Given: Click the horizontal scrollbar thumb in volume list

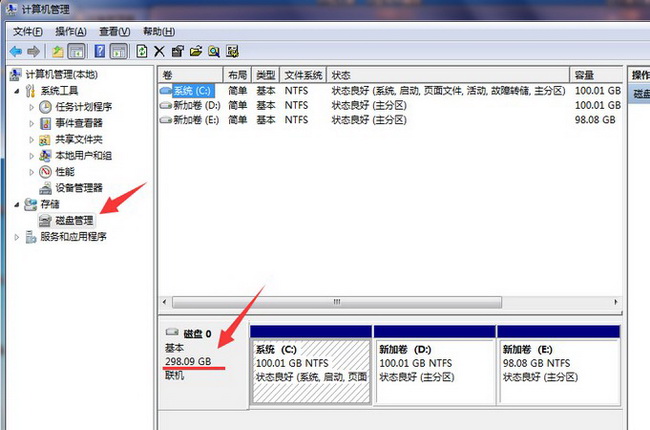Looking at the screenshot, I should pos(337,302).
